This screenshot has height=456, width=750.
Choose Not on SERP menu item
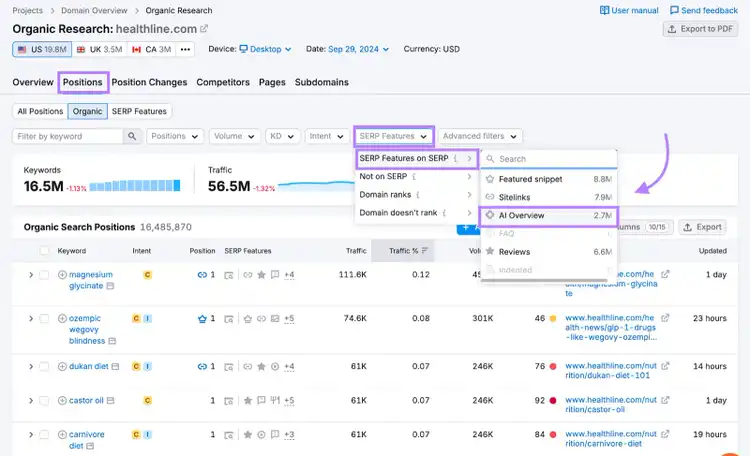coord(417,177)
